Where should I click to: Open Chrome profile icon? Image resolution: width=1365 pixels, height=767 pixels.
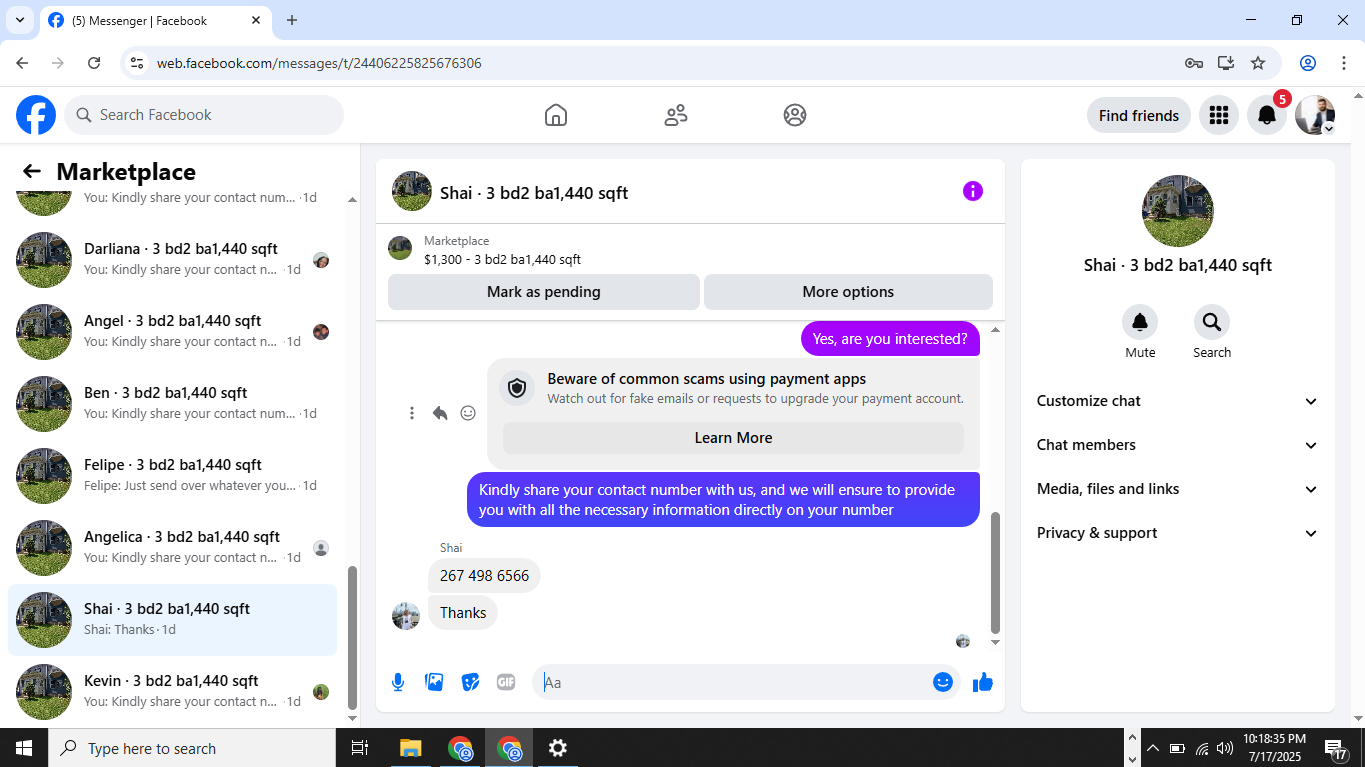click(x=1308, y=63)
